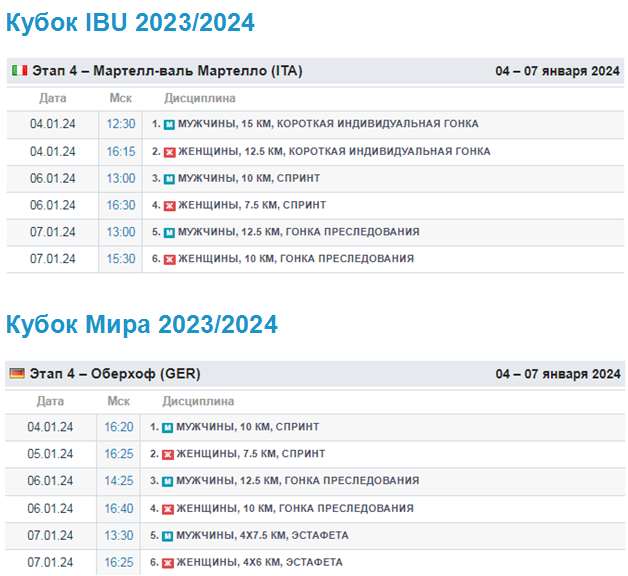Click the 16:15 start time
The width and height of the screenshot is (628, 576).
pos(121,152)
